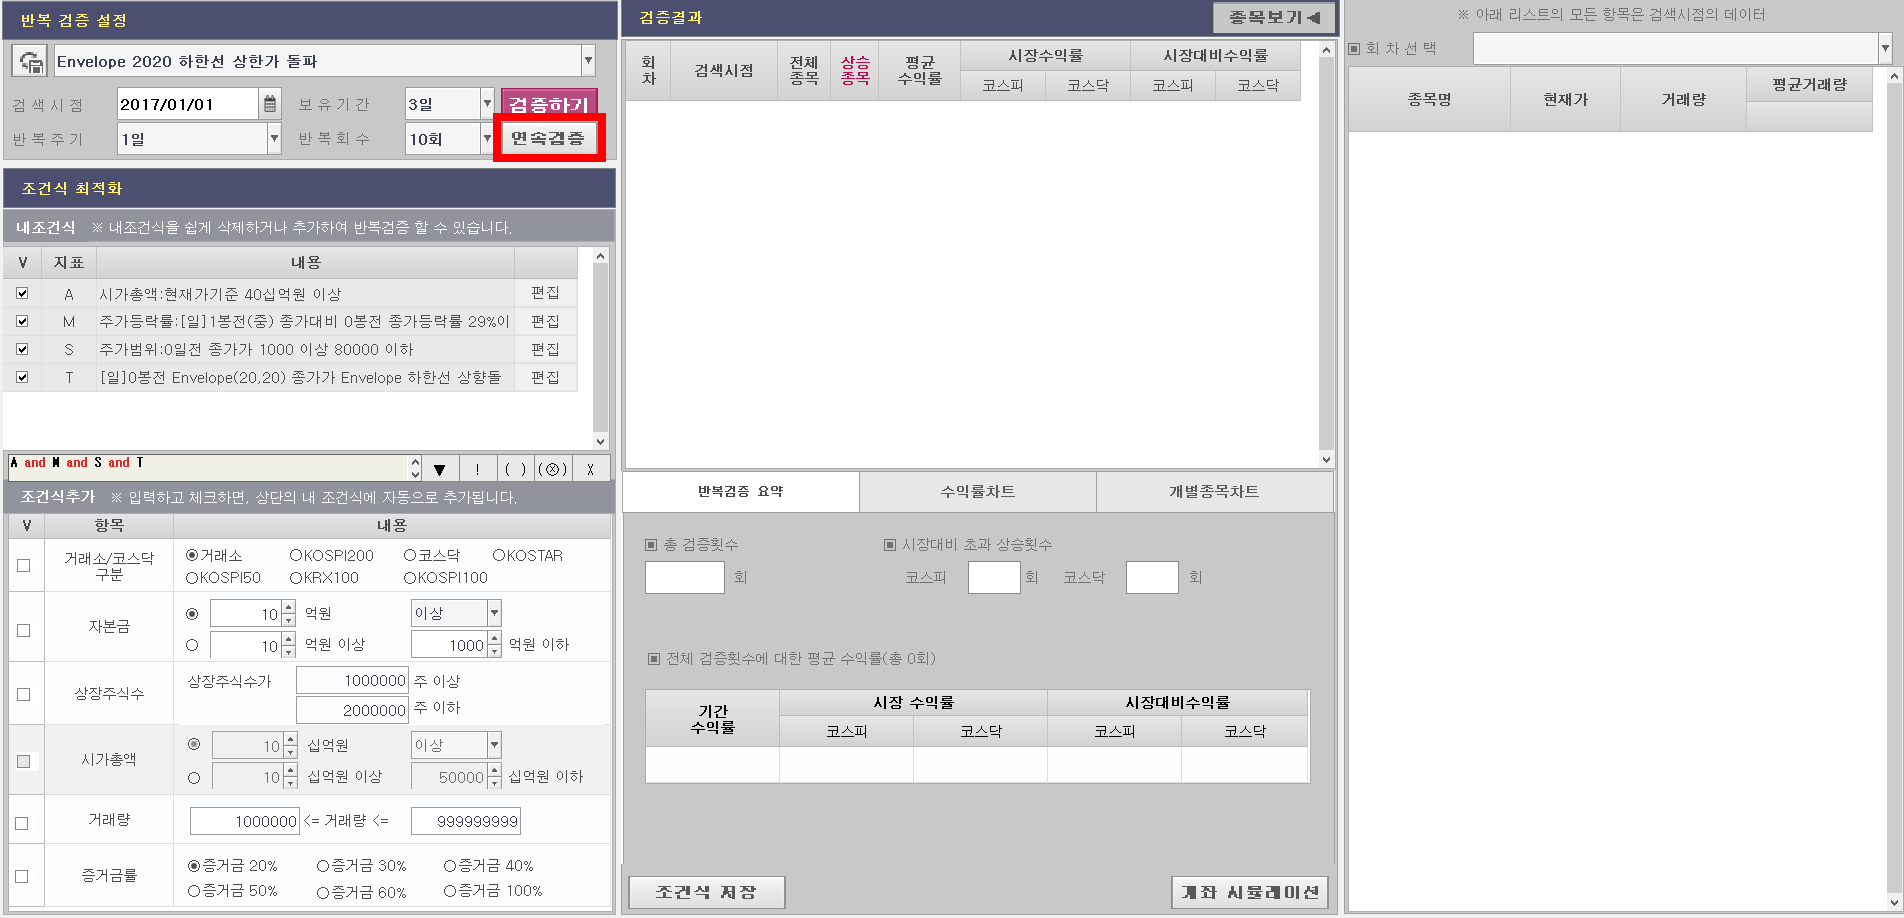The height and width of the screenshot is (918, 1904).
Task: Open the calendar picker for 검색시점
Action: [270, 104]
